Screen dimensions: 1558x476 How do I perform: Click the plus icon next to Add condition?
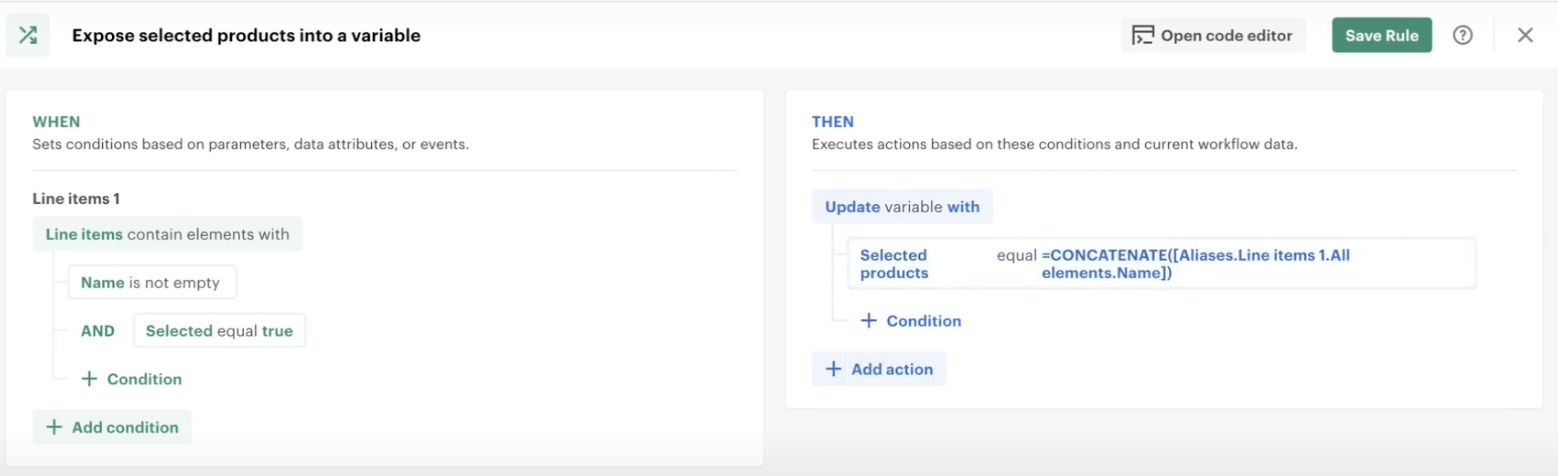54,427
